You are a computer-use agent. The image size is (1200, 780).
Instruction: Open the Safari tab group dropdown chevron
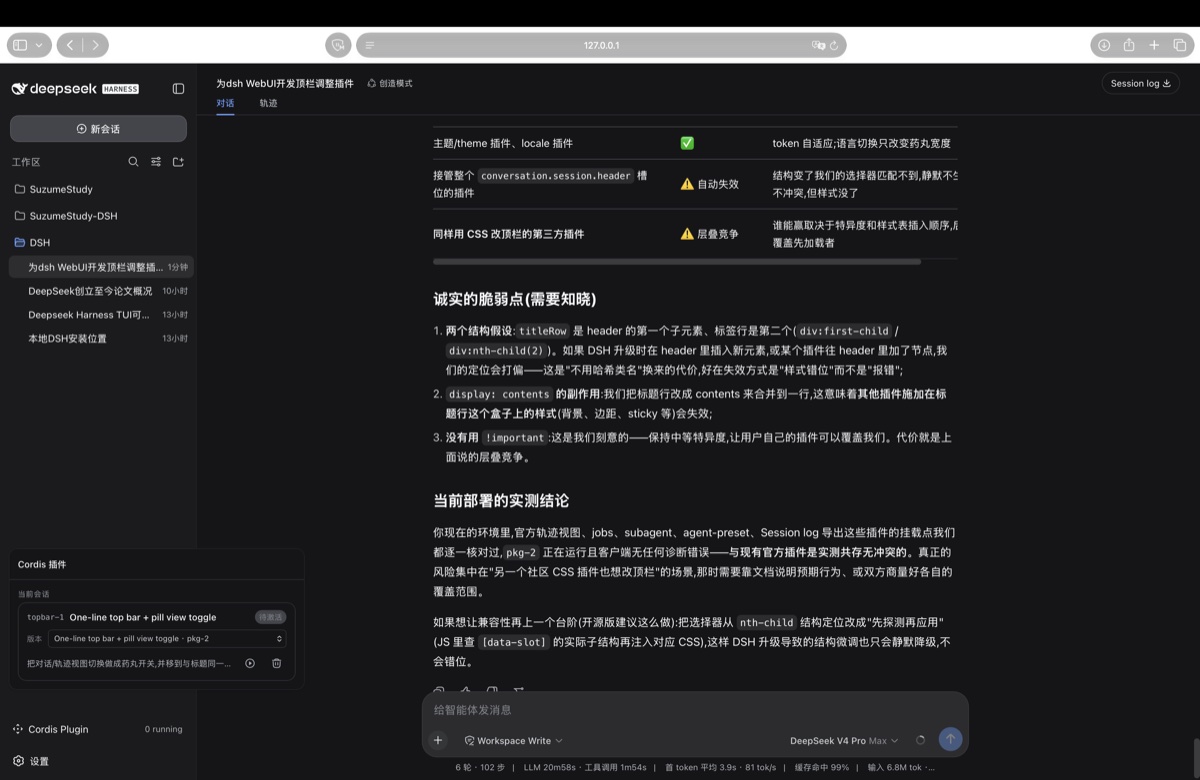(x=39, y=45)
